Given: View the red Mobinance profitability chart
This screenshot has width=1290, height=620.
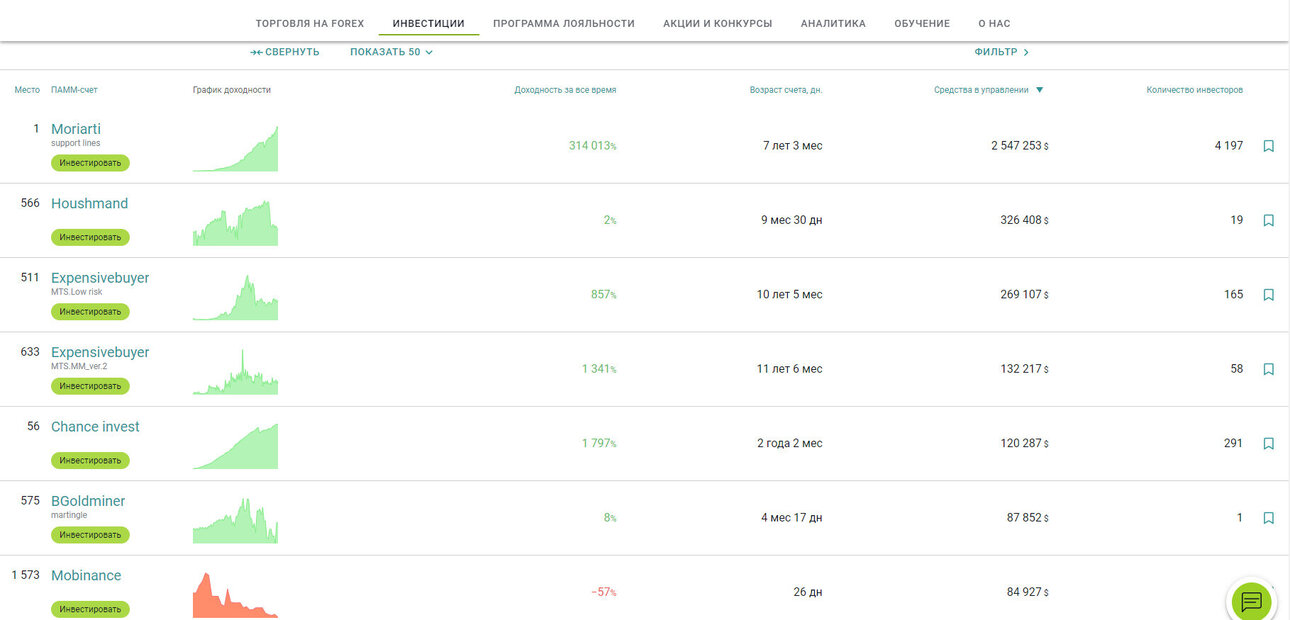Looking at the screenshot, I should pos(235,595).
